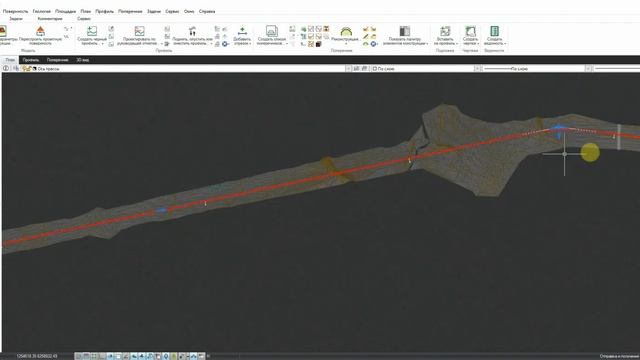Open the Площадки menu

[x=65, y=11]
